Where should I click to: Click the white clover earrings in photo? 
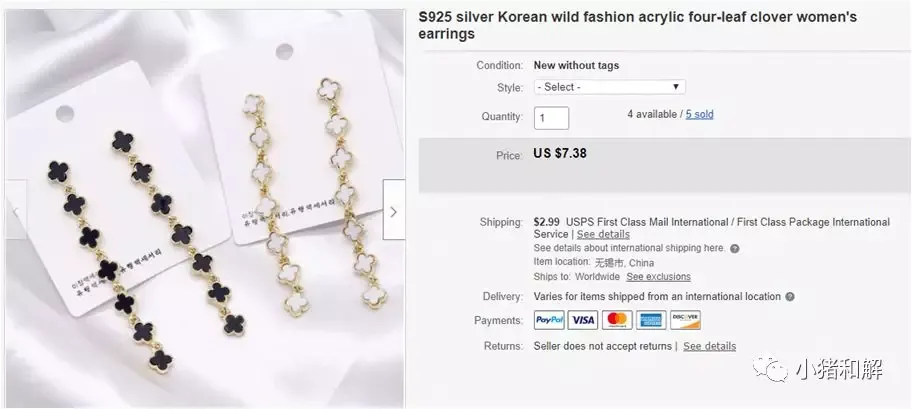[317, 197]
